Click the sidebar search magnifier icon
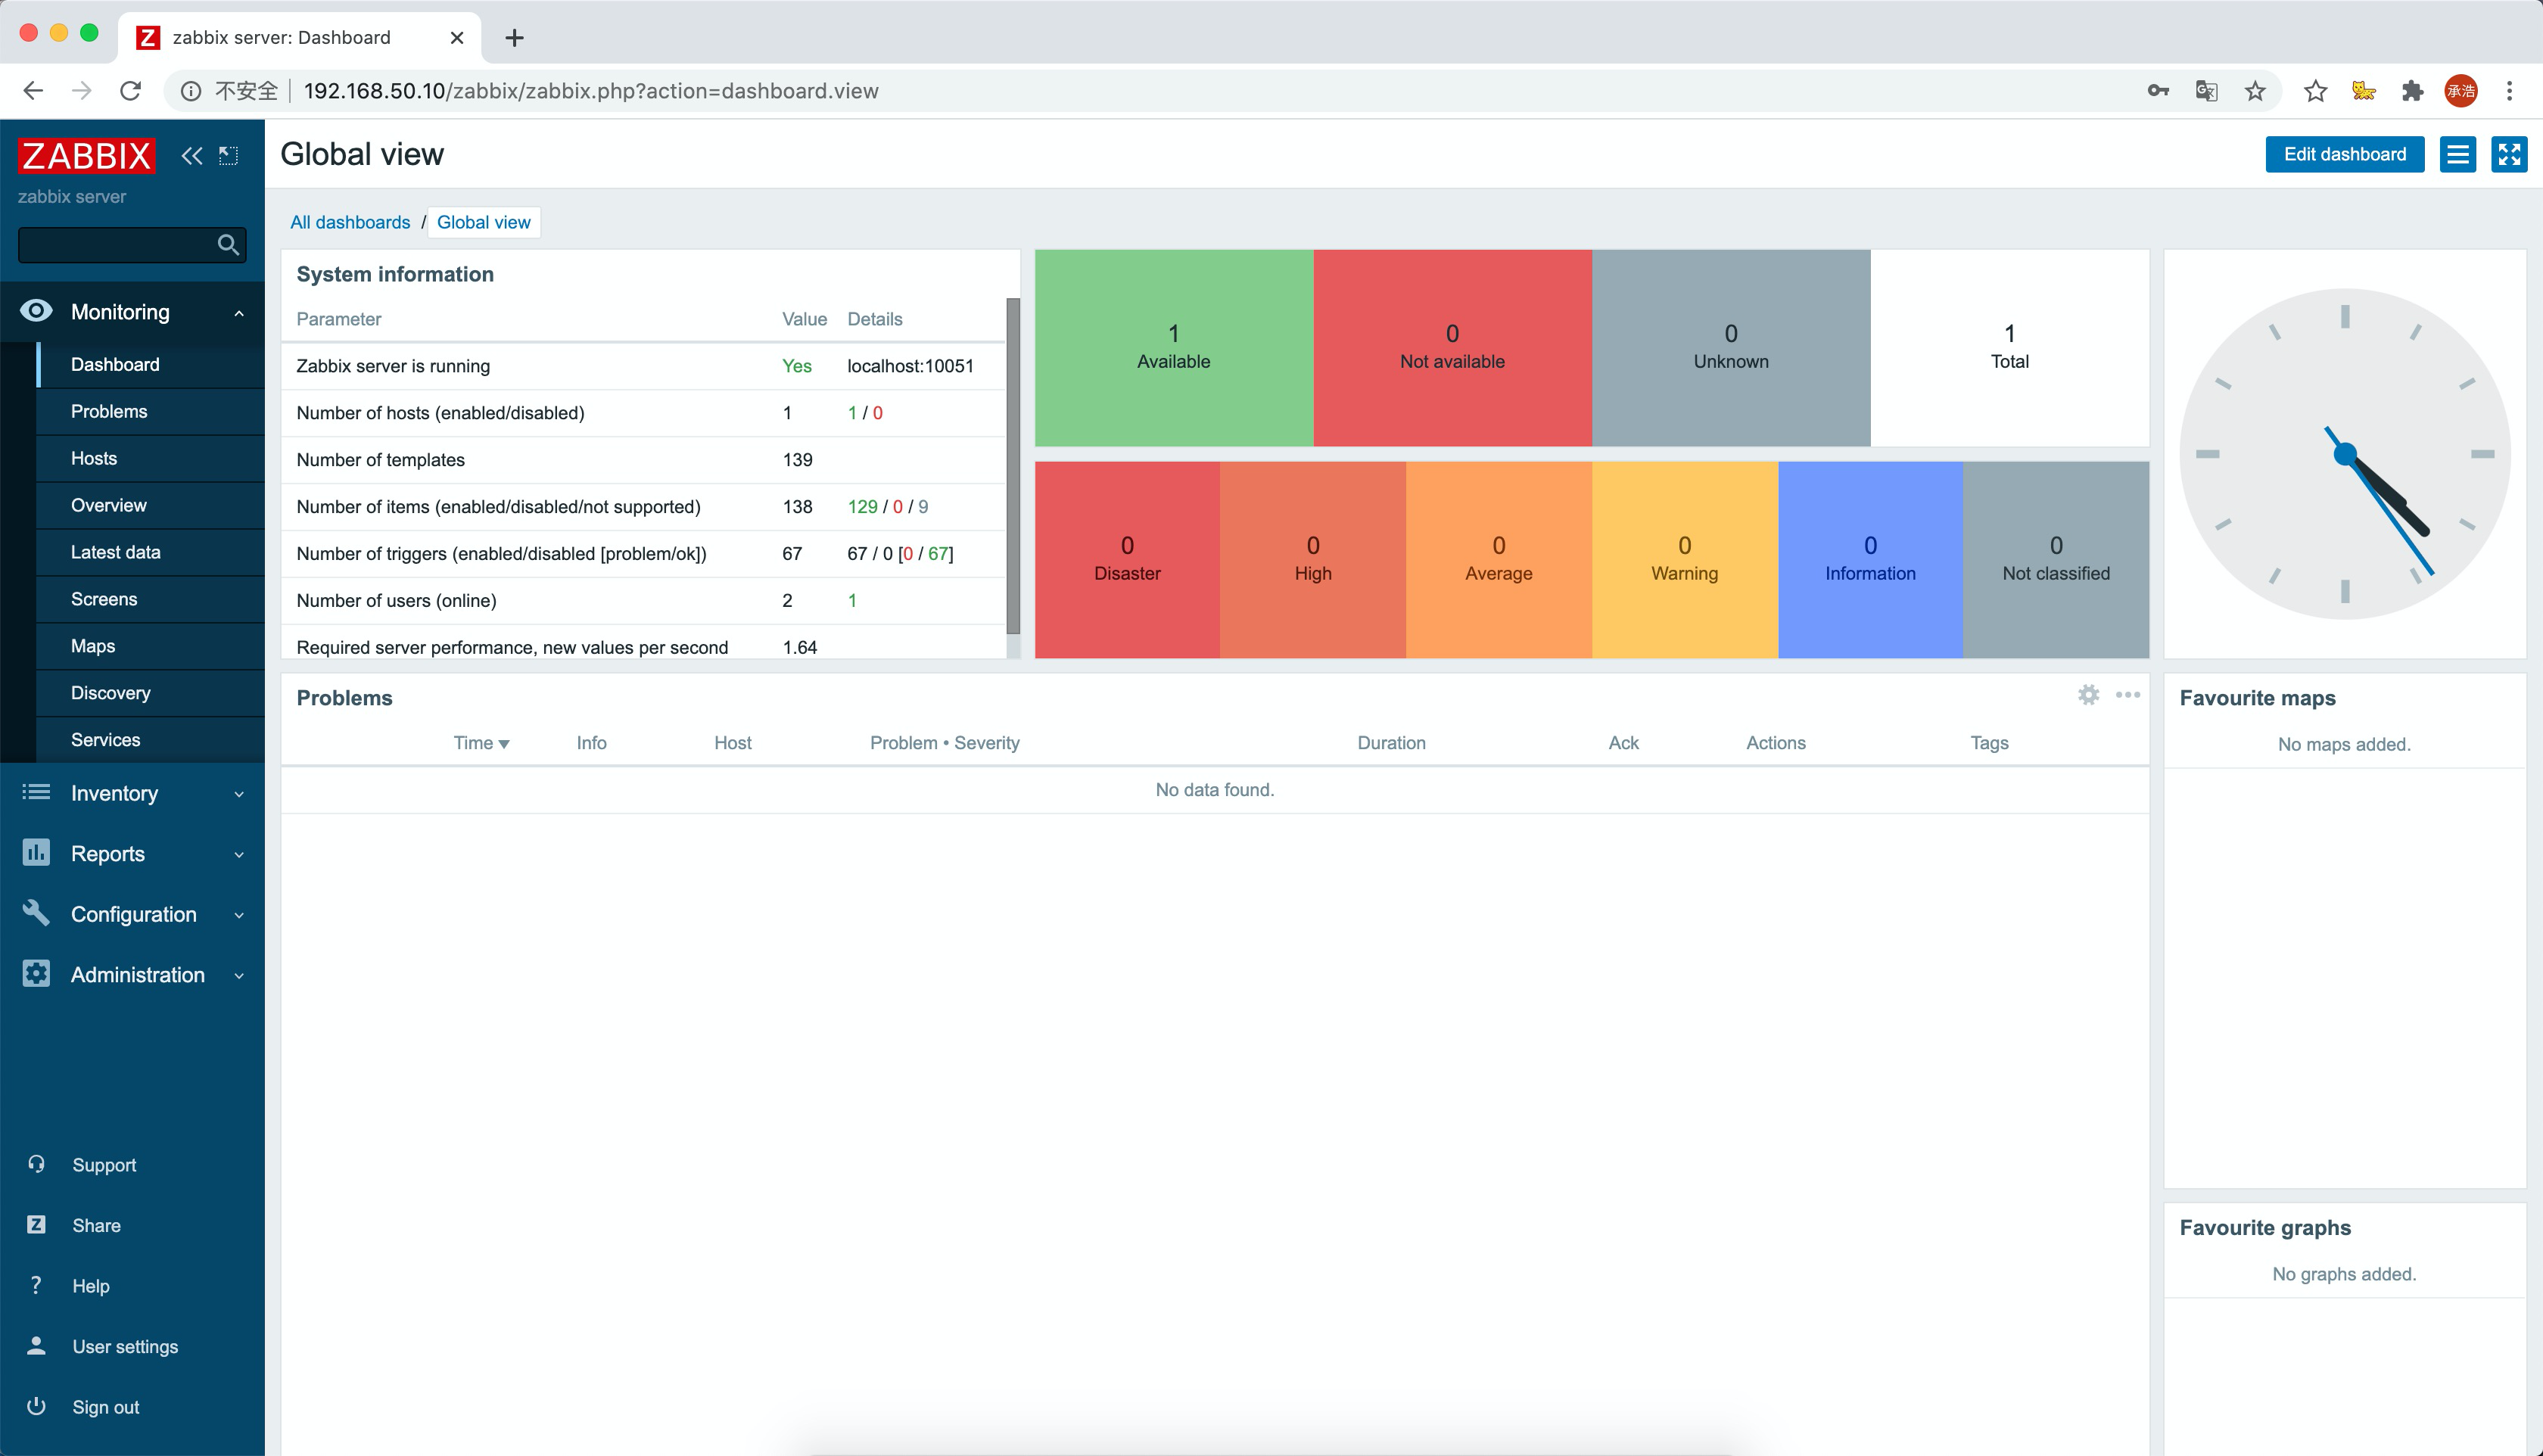The width and height of the screenshot is (2543, 1456). 228,244
